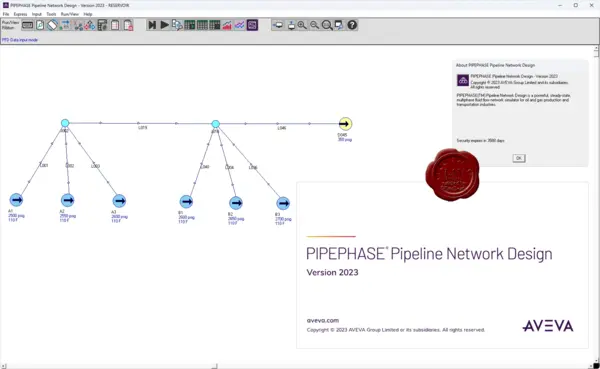Select the yellow sink node D045
The image size is (600, 369).
[345, 124]
